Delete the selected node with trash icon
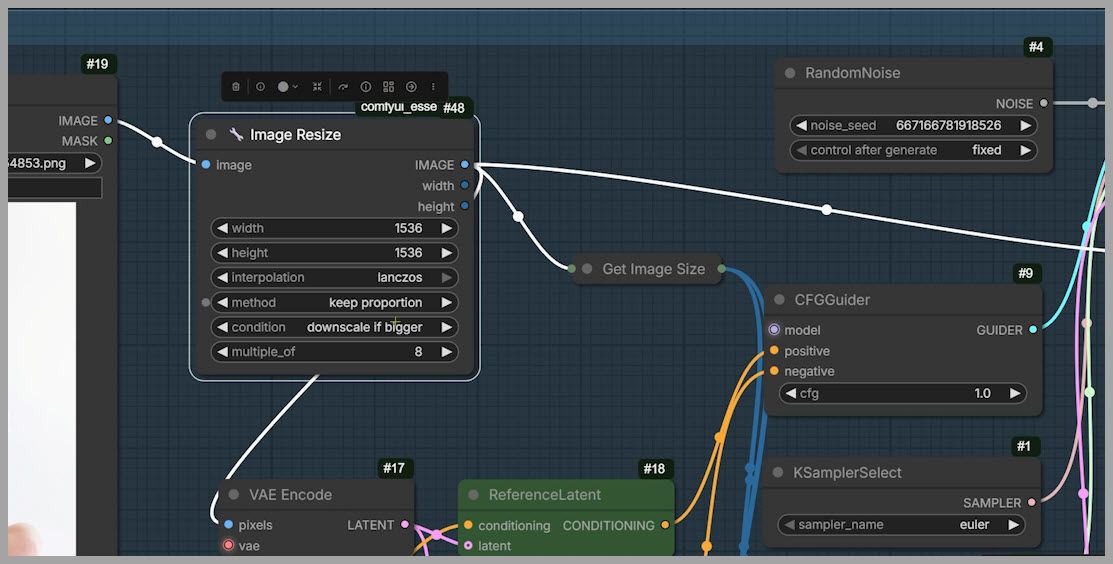The width and height of the screenshot is (1113, 564). 236,87
